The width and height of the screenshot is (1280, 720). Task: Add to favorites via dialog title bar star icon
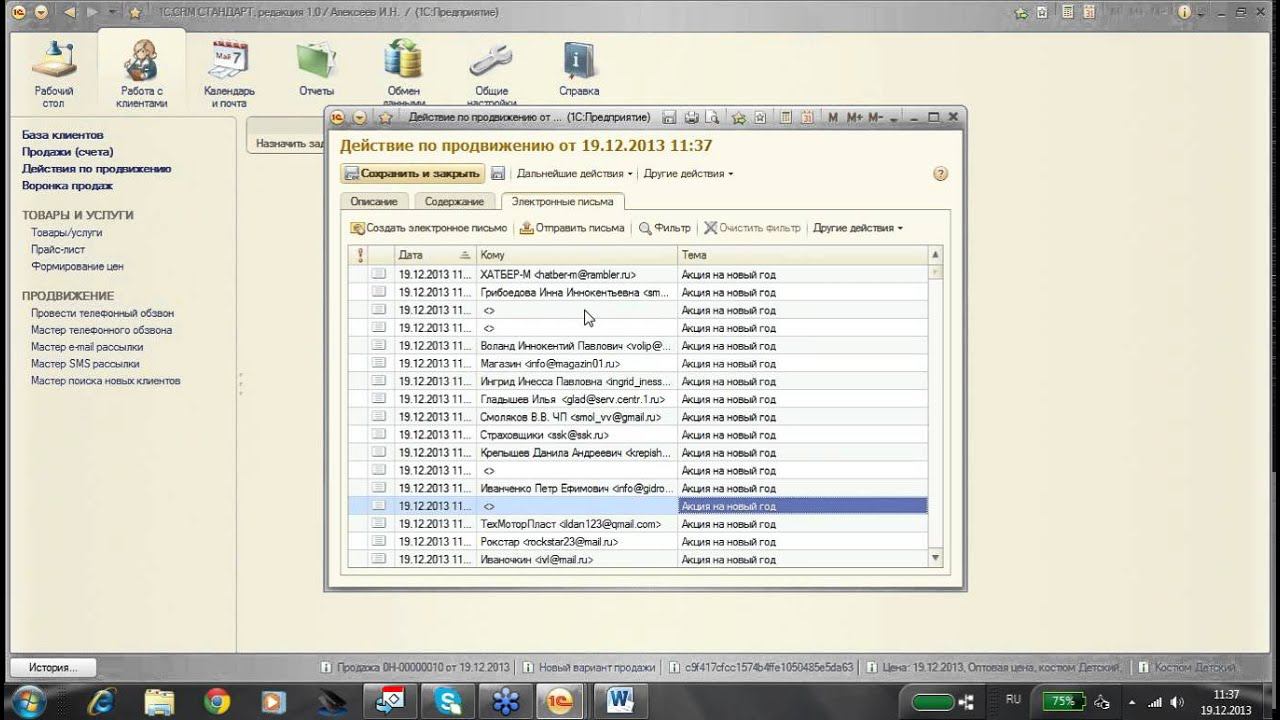point(739,118)
